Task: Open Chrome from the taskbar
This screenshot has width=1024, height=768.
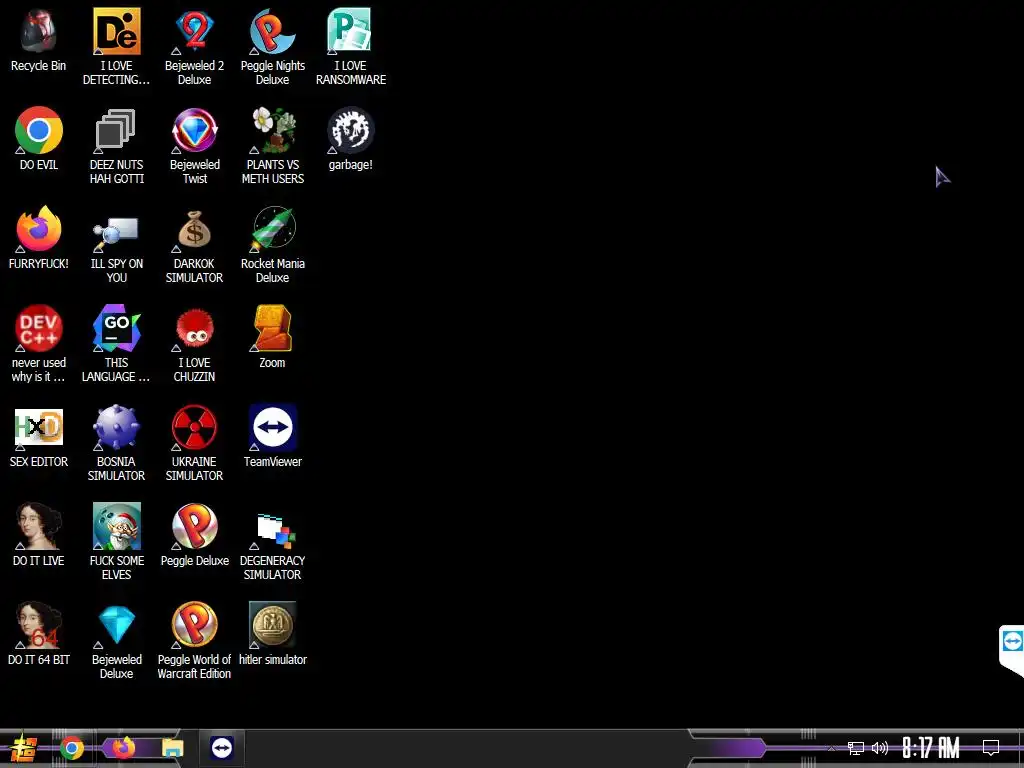Action: [x=72, y=748]
